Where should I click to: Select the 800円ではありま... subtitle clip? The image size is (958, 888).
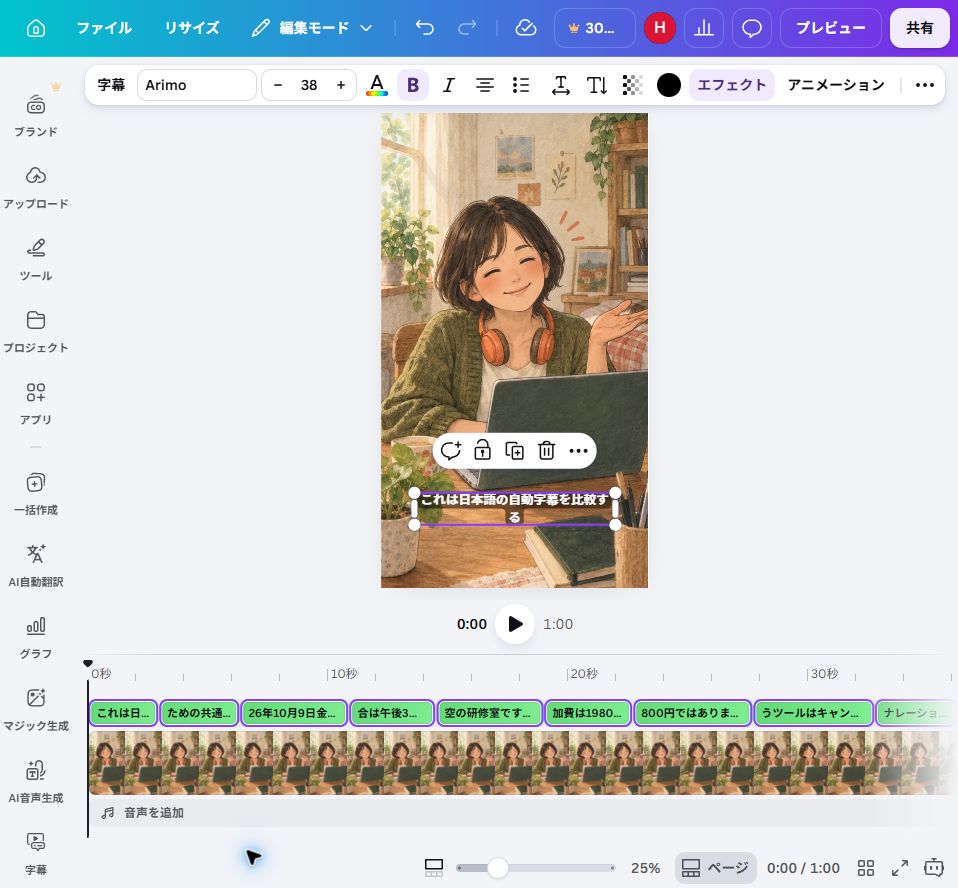[x=693, y=713]
